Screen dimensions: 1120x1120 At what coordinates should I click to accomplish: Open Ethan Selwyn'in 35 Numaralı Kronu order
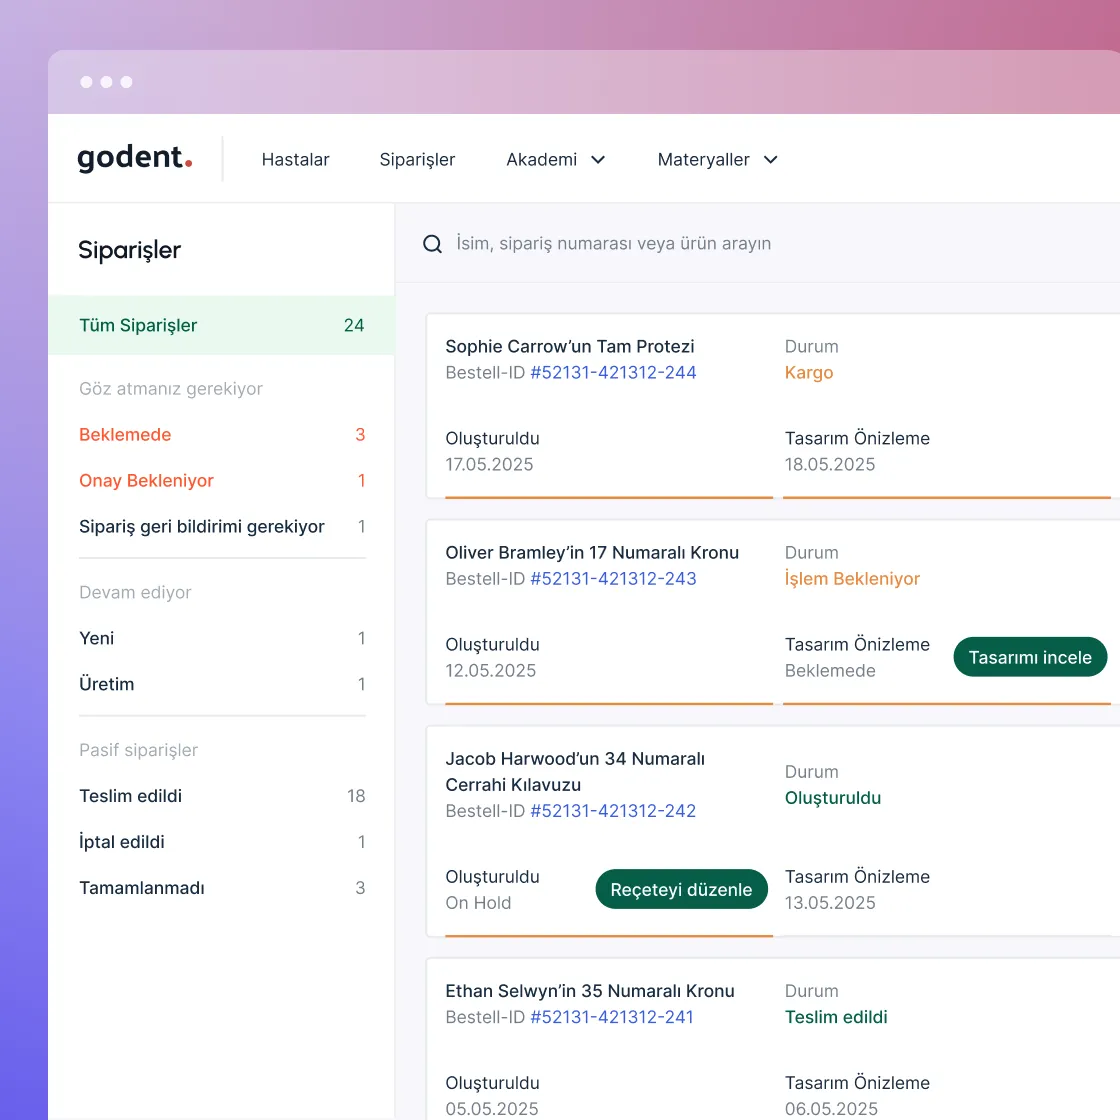pyautogui.click(x=590, y=991)
